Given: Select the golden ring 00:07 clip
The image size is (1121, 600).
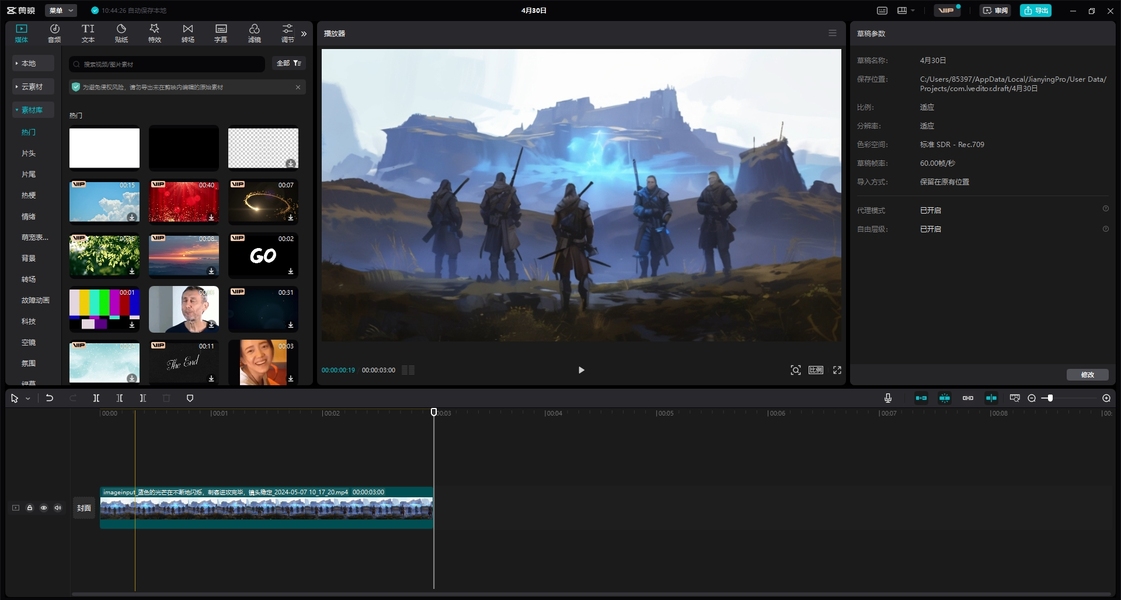Looking at the screenshot, I should pyautogui.click(x=263, y=201).
